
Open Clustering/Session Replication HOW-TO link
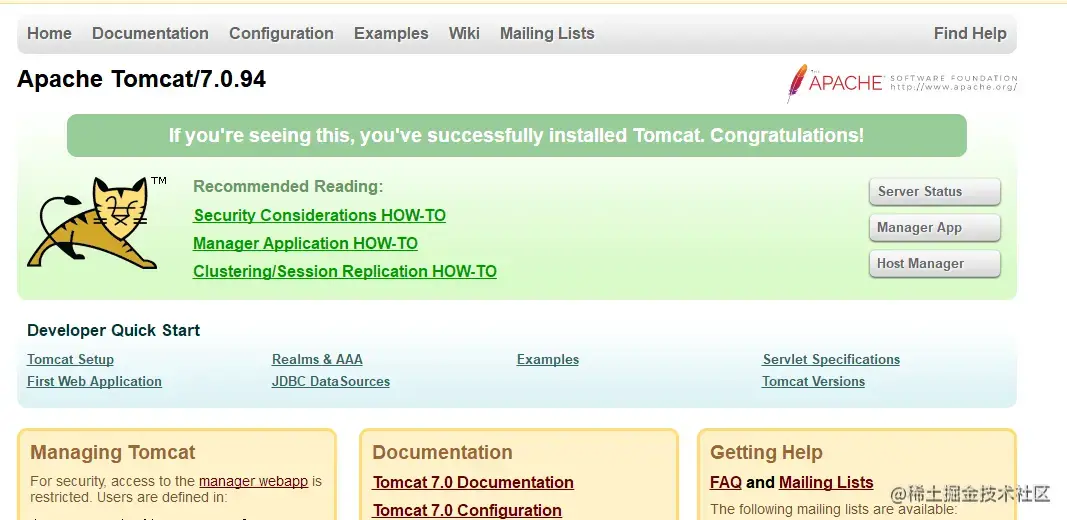click(x=345, y=272)
